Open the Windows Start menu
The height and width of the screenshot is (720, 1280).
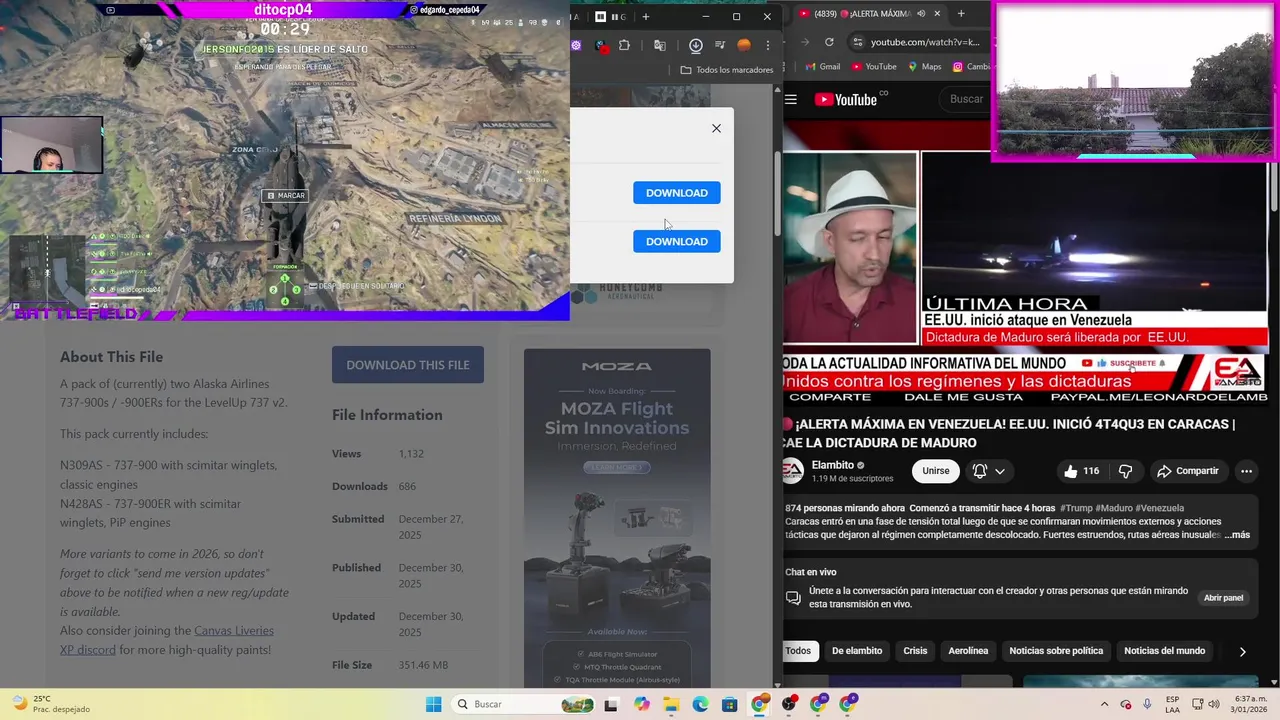(x=433, y=704)
